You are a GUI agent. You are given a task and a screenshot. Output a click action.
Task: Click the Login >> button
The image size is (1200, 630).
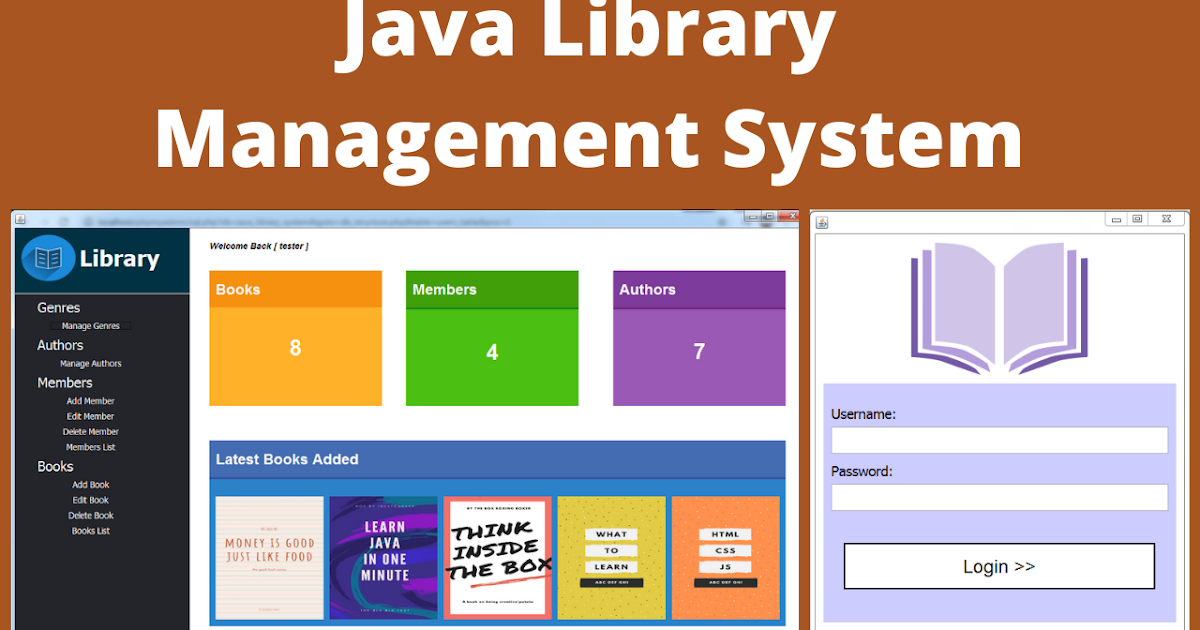tap(999, 566)
